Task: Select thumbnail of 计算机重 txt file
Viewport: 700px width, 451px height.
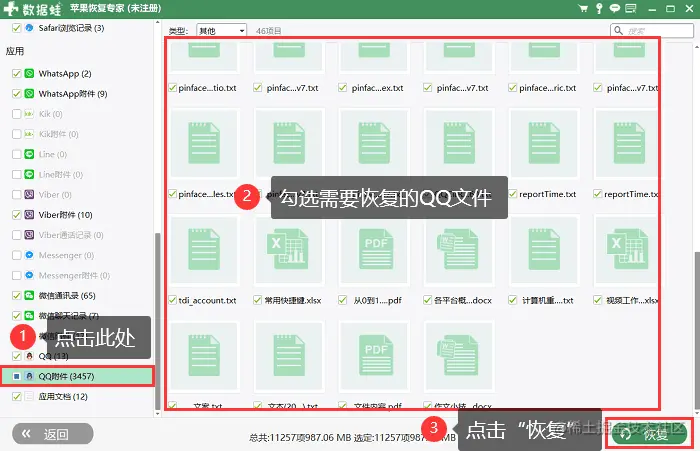Action: (x=544, y=250)
